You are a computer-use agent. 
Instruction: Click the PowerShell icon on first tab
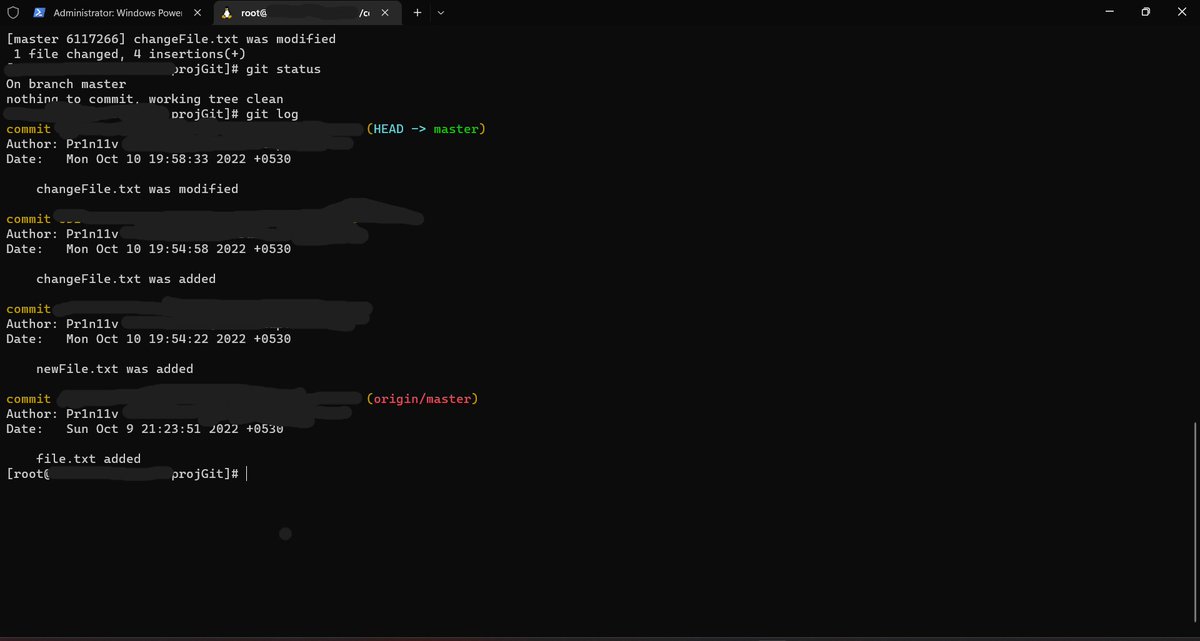[x=38, y=13]
